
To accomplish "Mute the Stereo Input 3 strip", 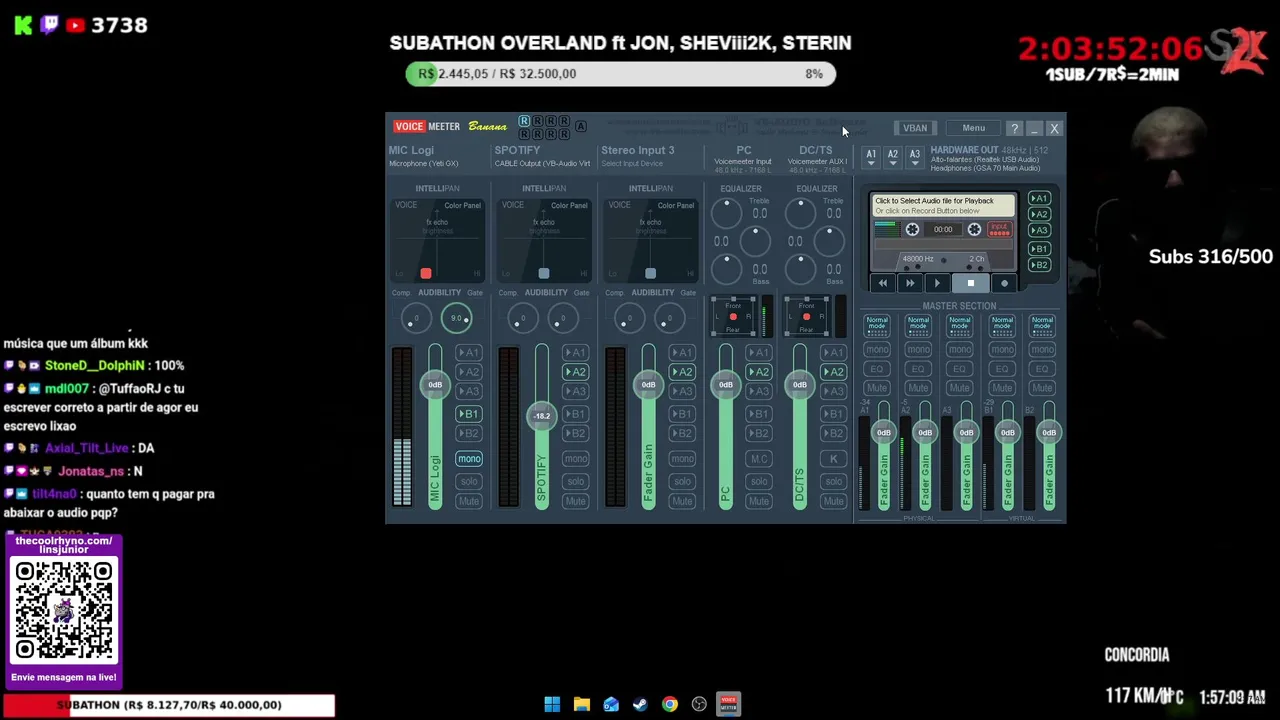I will point(682,501).
